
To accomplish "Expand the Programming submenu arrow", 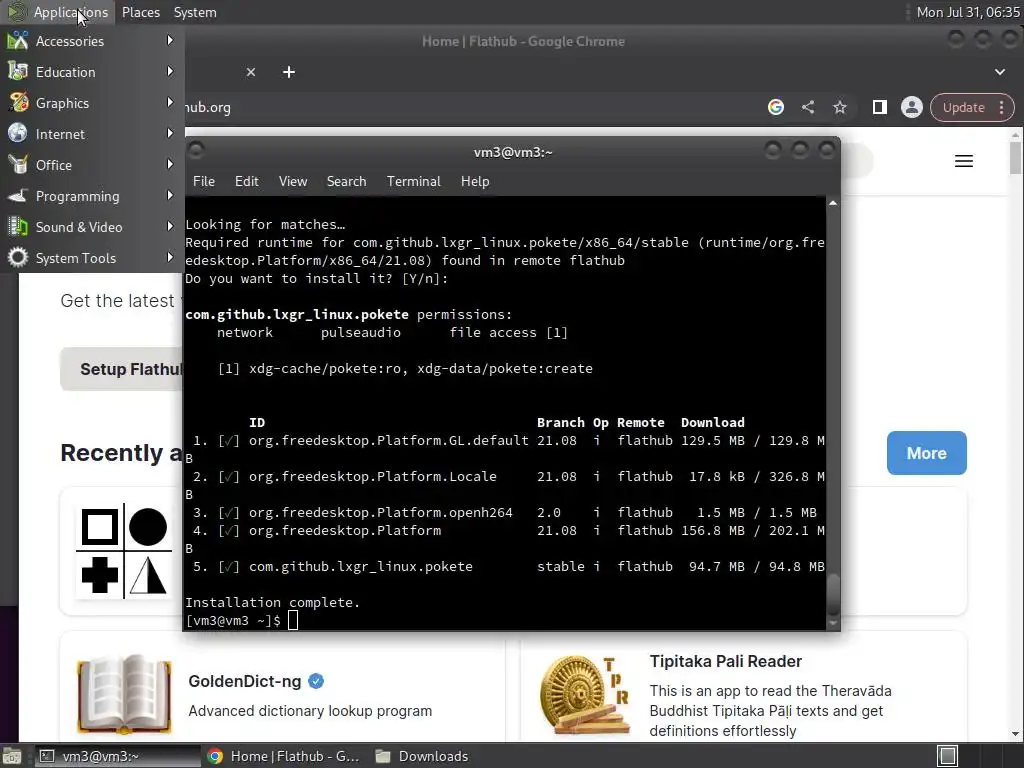I will pyautogui.click(x=170, y=195).
